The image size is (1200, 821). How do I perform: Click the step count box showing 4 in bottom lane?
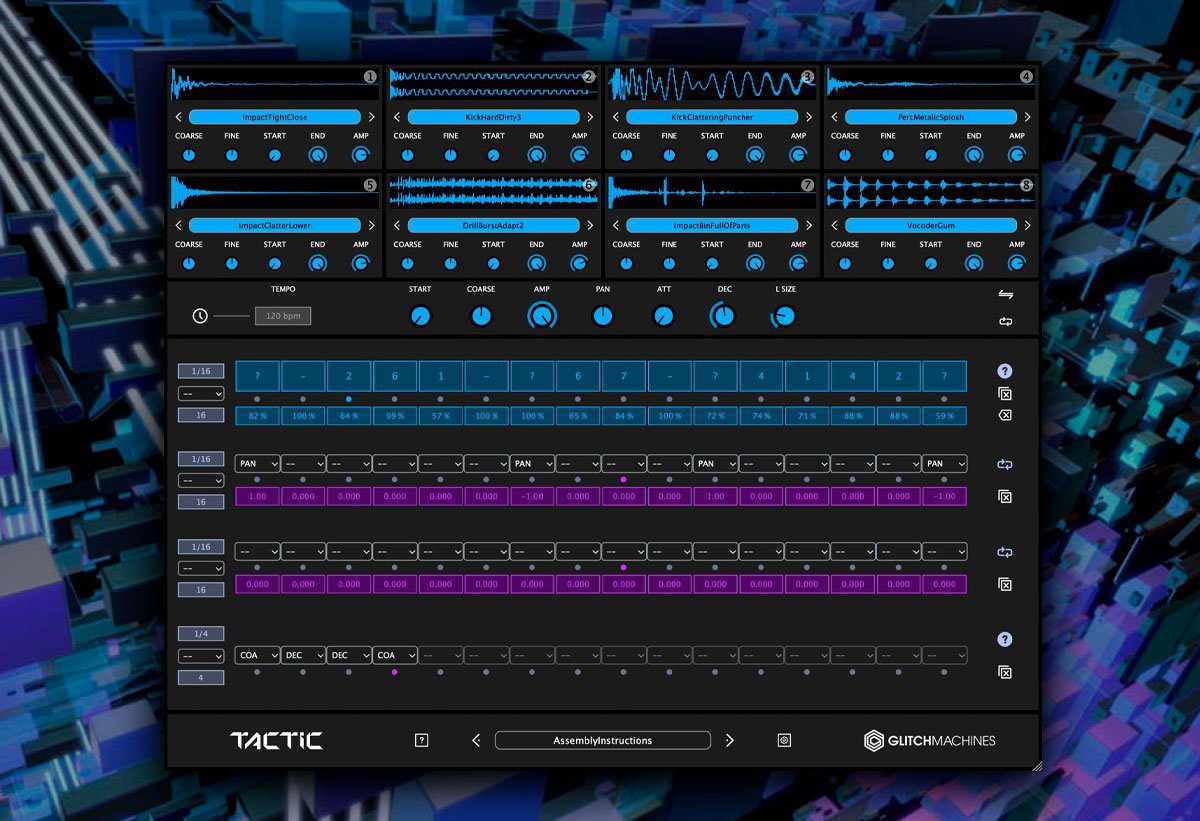[x=201, y=678]
